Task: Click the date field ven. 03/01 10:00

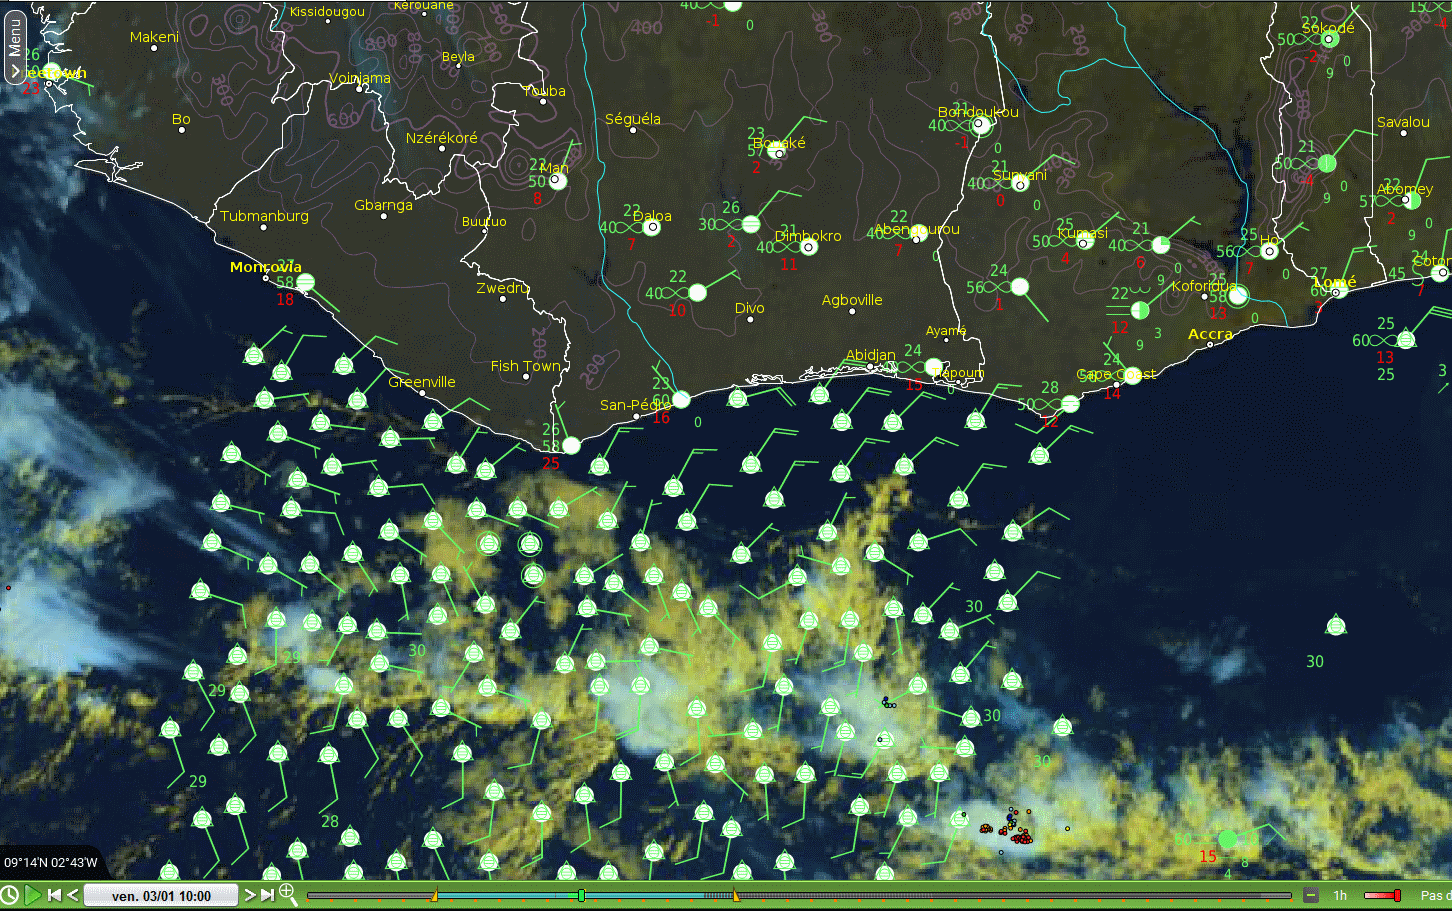Action: [x=161, y=896]
